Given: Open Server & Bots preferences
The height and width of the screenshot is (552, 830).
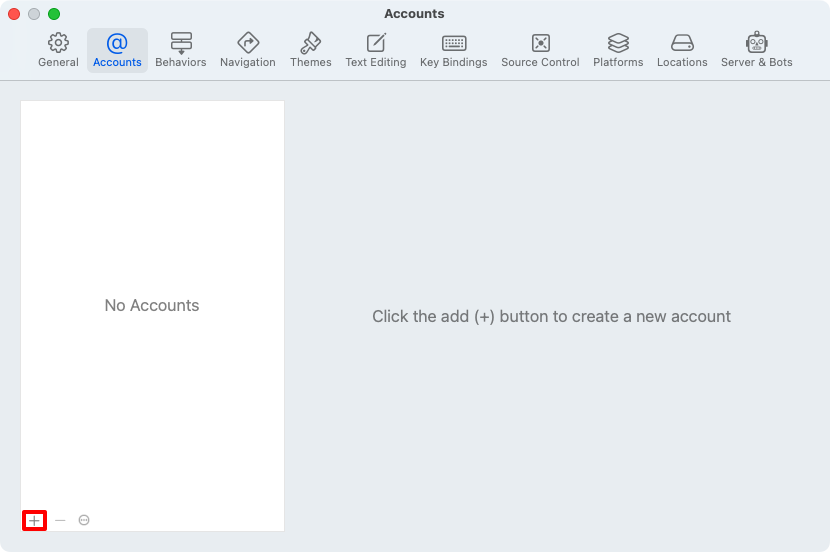Looking at the screenshot, I should (x=756, y=50).
